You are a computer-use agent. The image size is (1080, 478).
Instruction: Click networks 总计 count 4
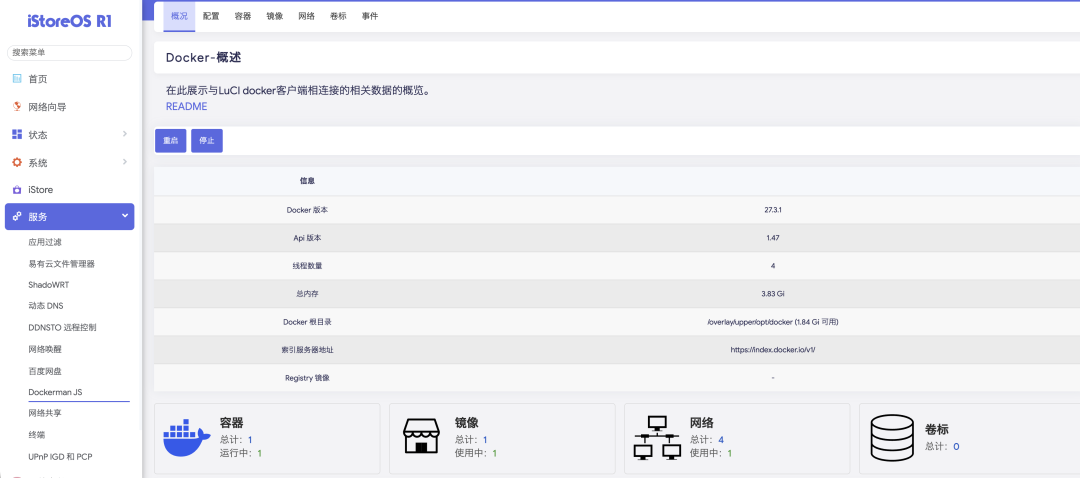pyautogui.click(x=720, y=439)
